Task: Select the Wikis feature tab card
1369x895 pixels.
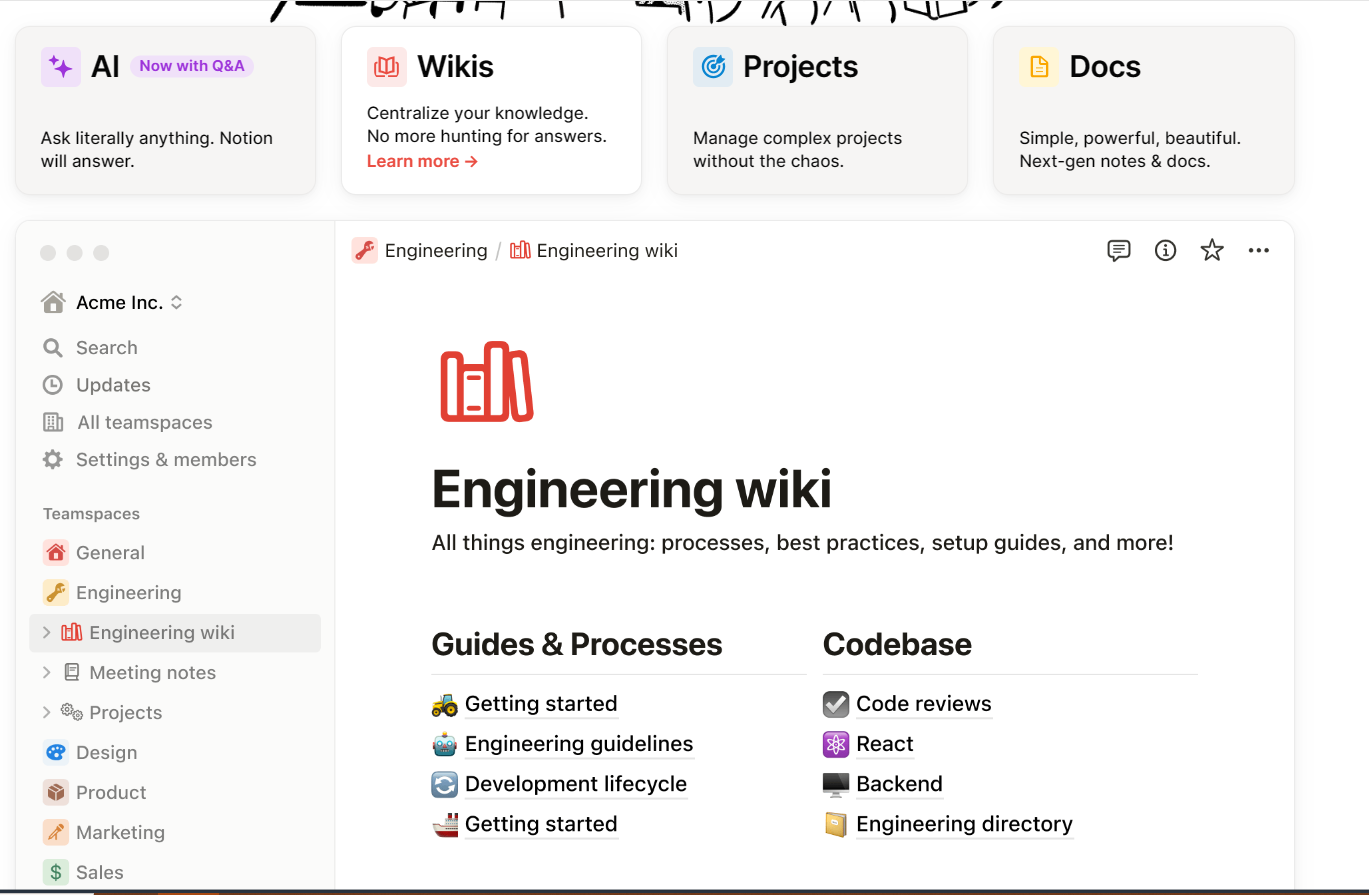Action: click(491, 110)
